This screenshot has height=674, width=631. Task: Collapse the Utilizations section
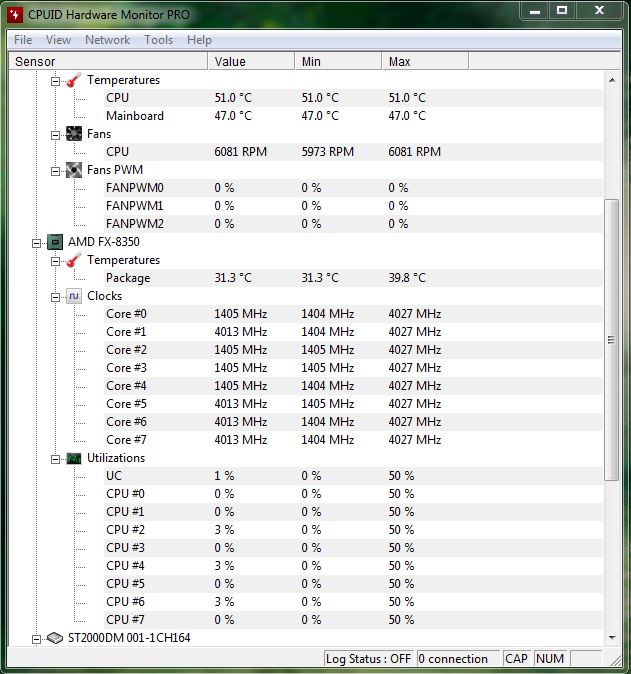point(55,460)
